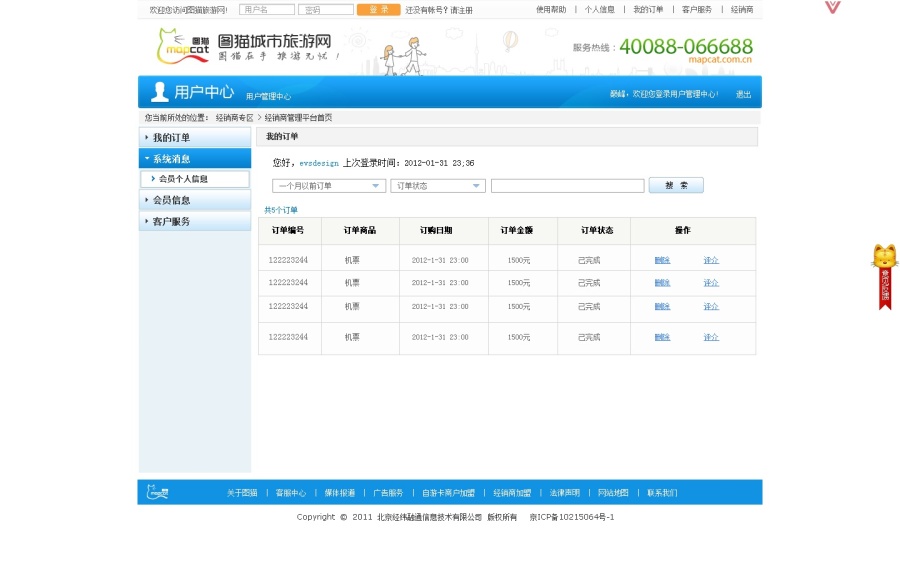
Task: Click the 我的订单 content panel heading
Action: (282, 137)
